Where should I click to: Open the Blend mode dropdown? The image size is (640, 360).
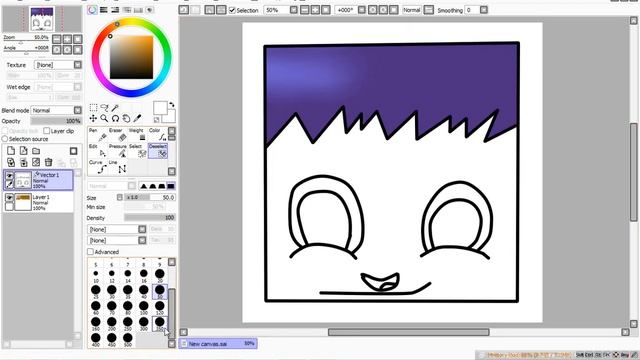point(78,110)
